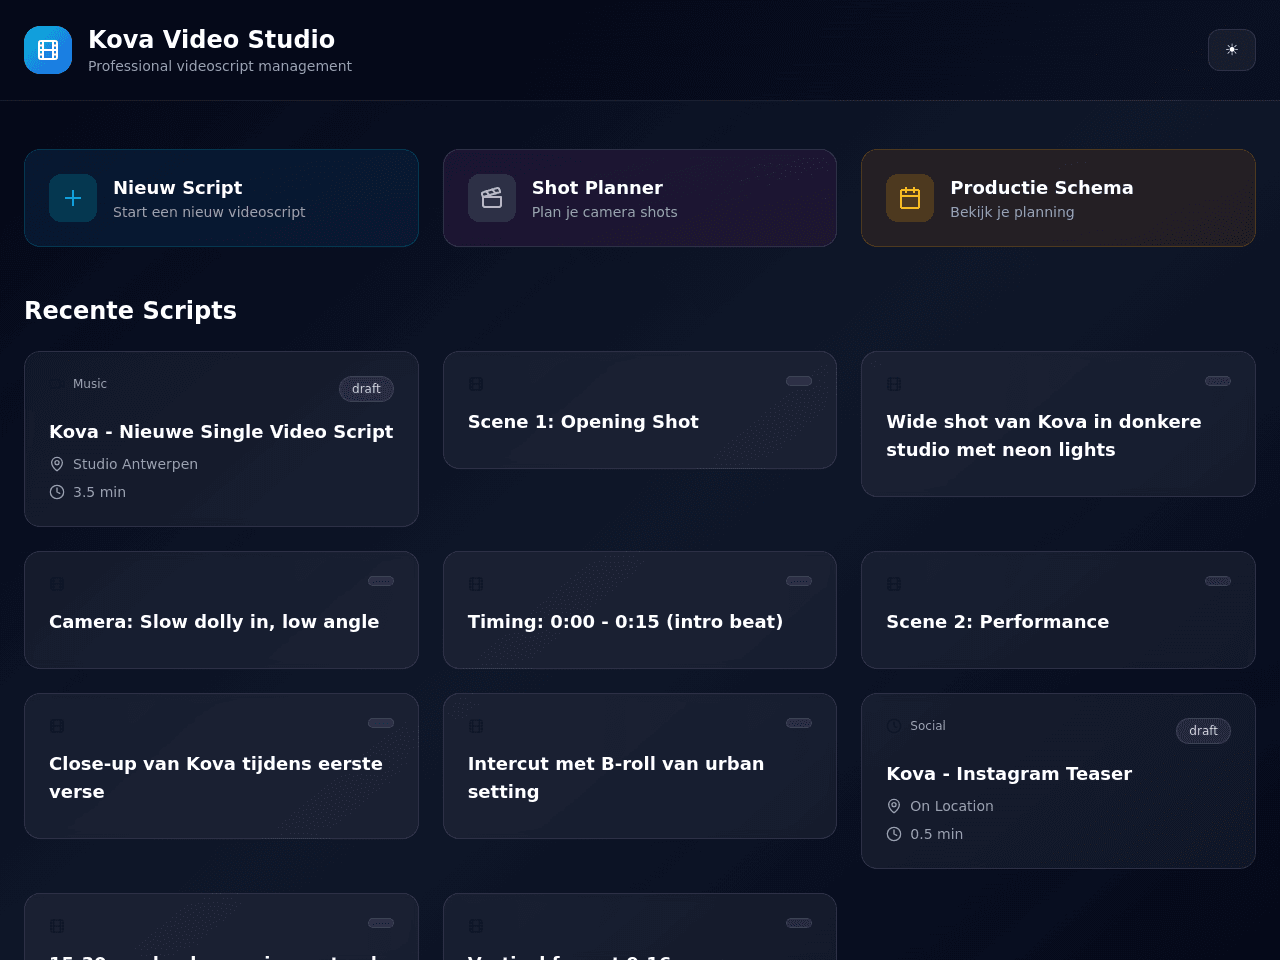Click Start een nieuw videoscript text
This screenshot has height=960, width=1280.
(209, 212)
